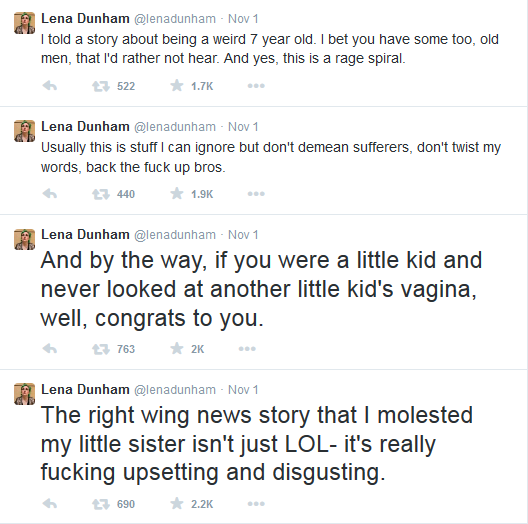Reply to the 'back the fuck up bros' tweet
The image size is (528, 524).
pos(50,194)
